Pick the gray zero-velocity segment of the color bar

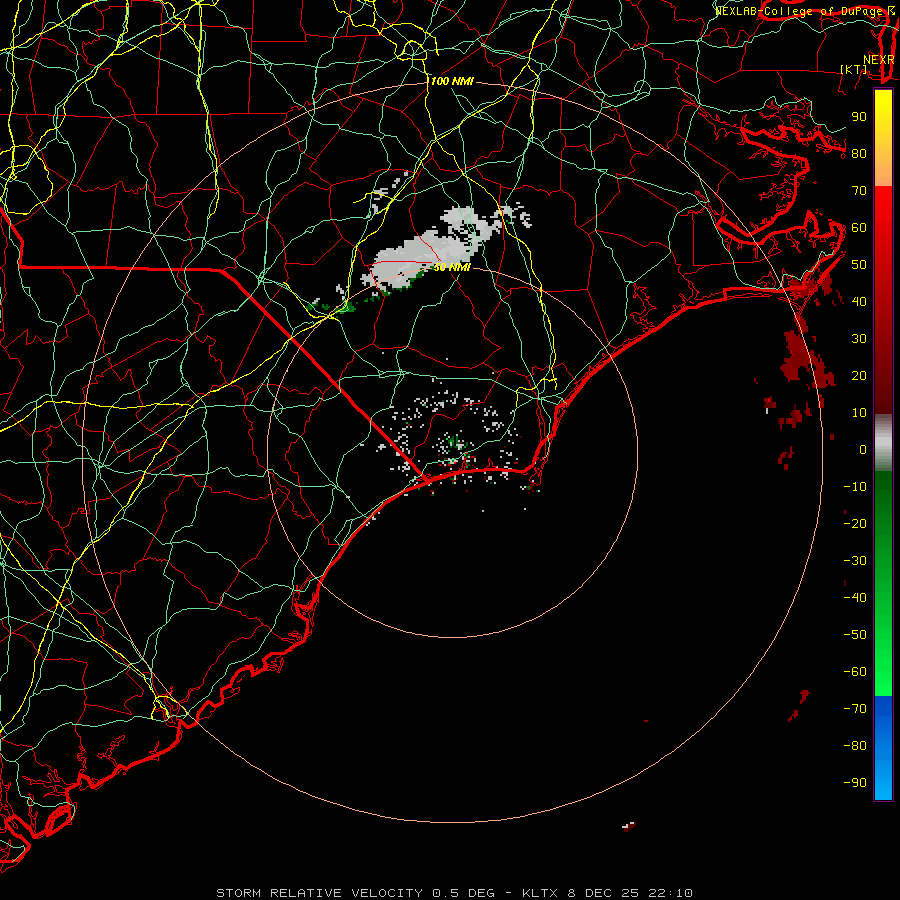click(883, 442)
